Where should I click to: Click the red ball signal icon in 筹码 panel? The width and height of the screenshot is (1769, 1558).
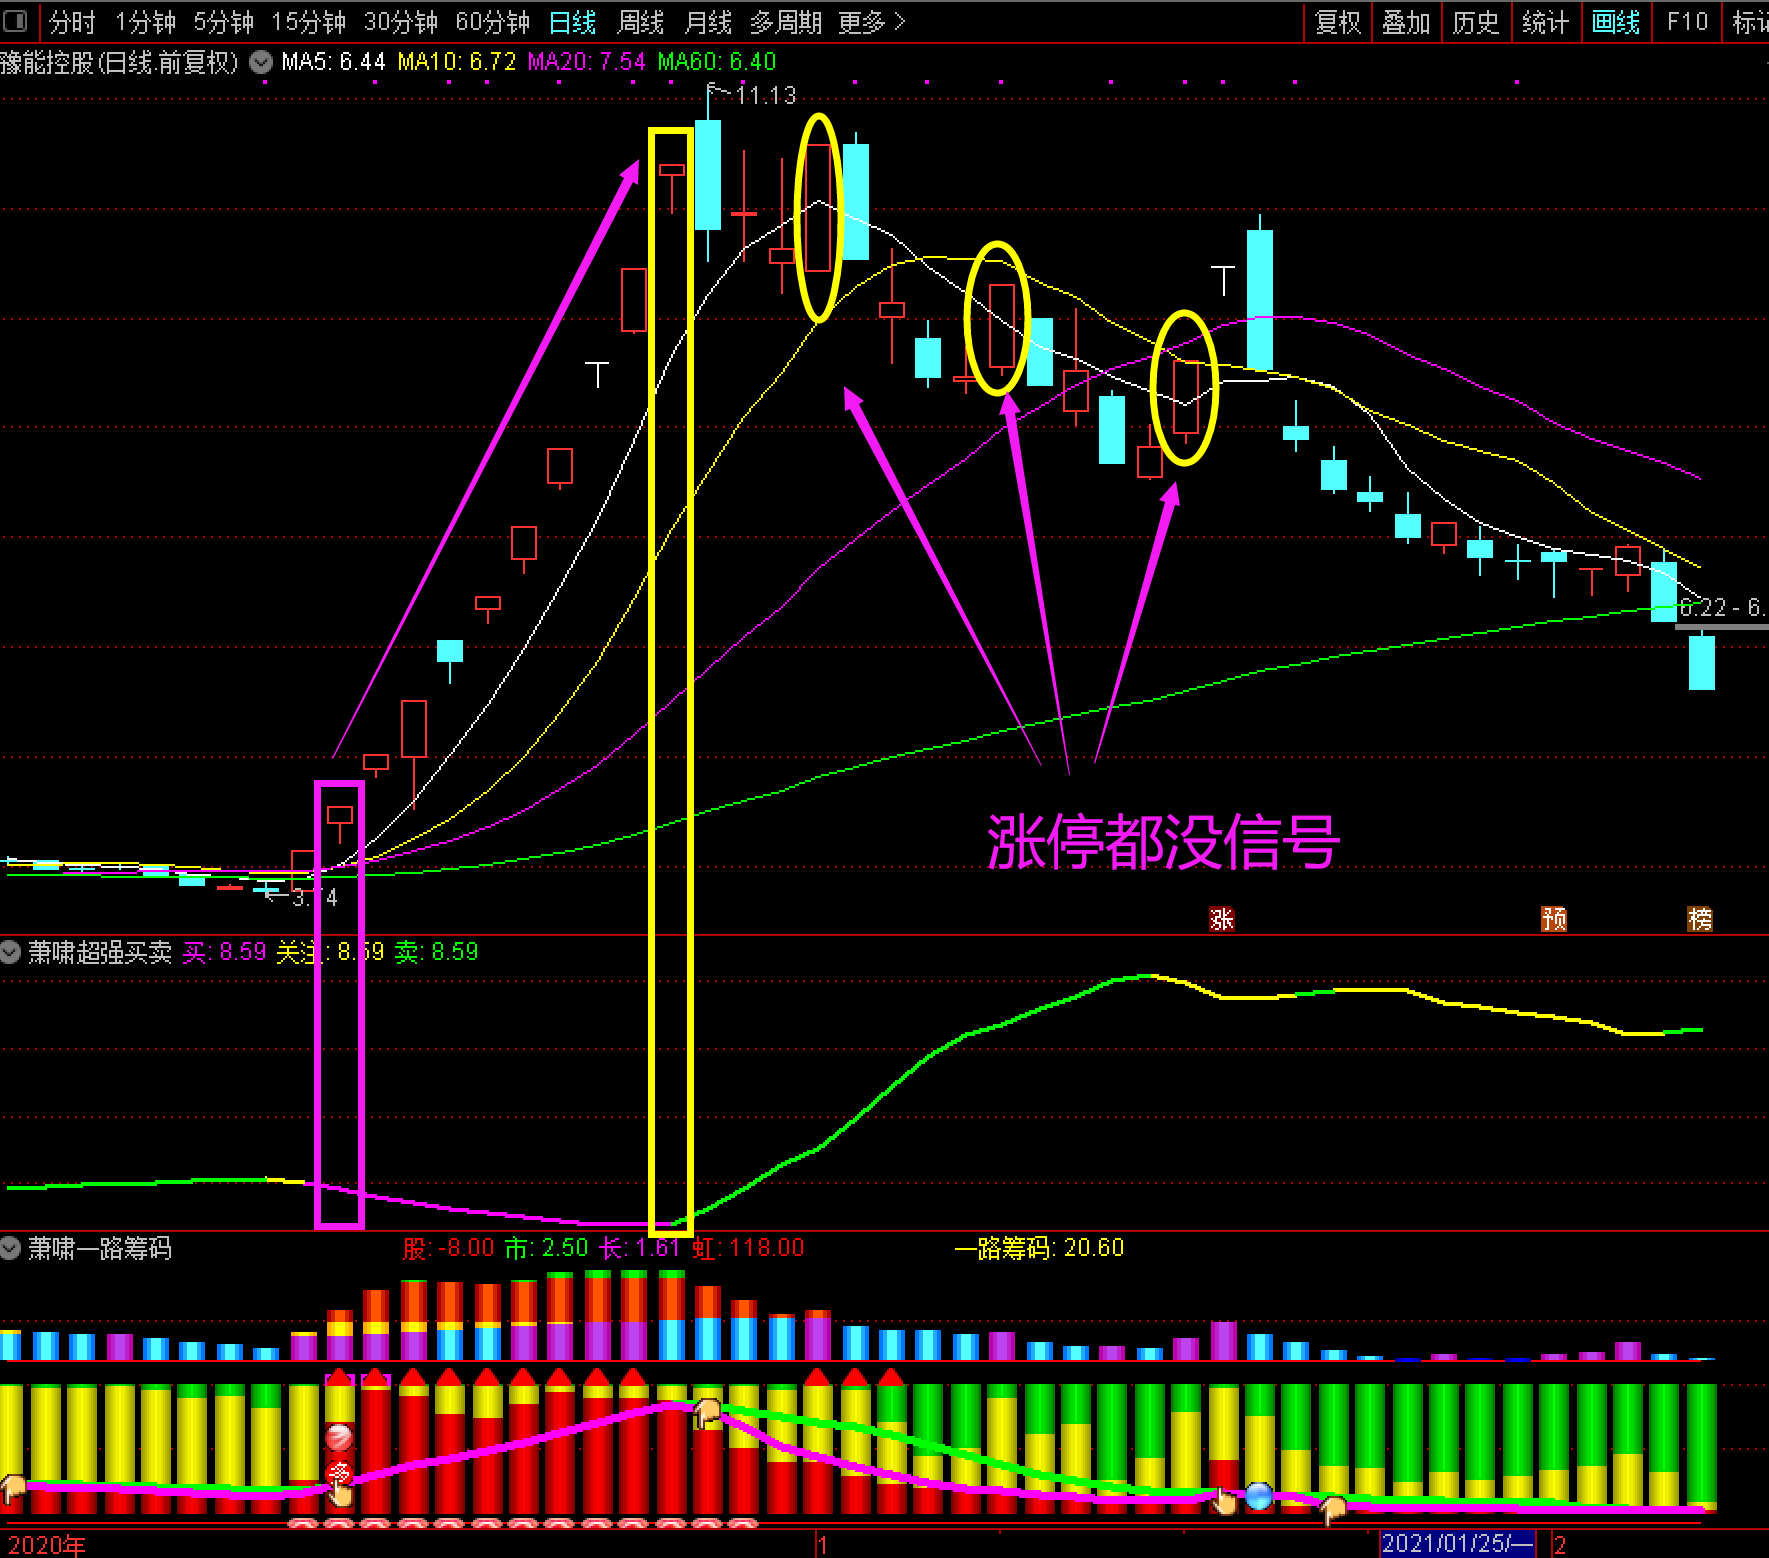coord(340,1437)
